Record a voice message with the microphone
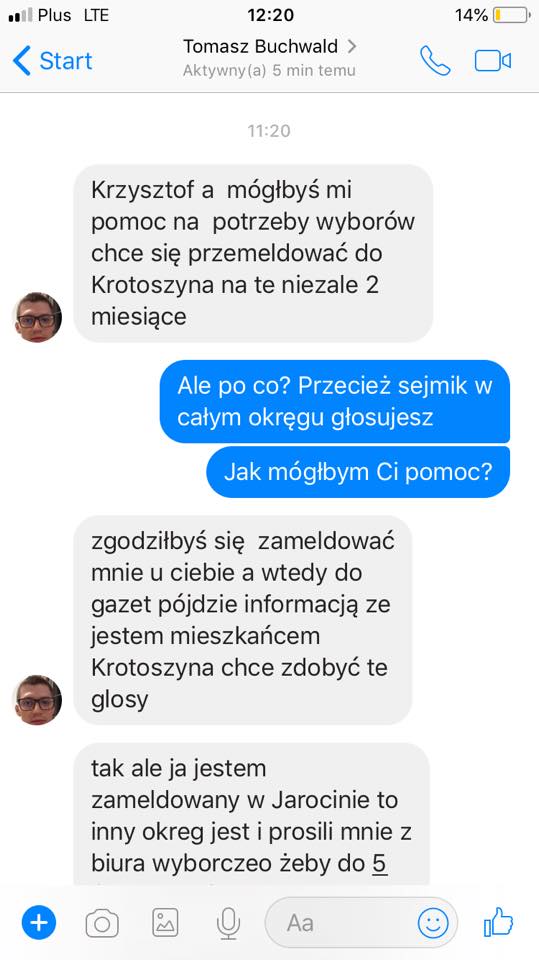This screenshot has height=960, width=539. (228, 923)
